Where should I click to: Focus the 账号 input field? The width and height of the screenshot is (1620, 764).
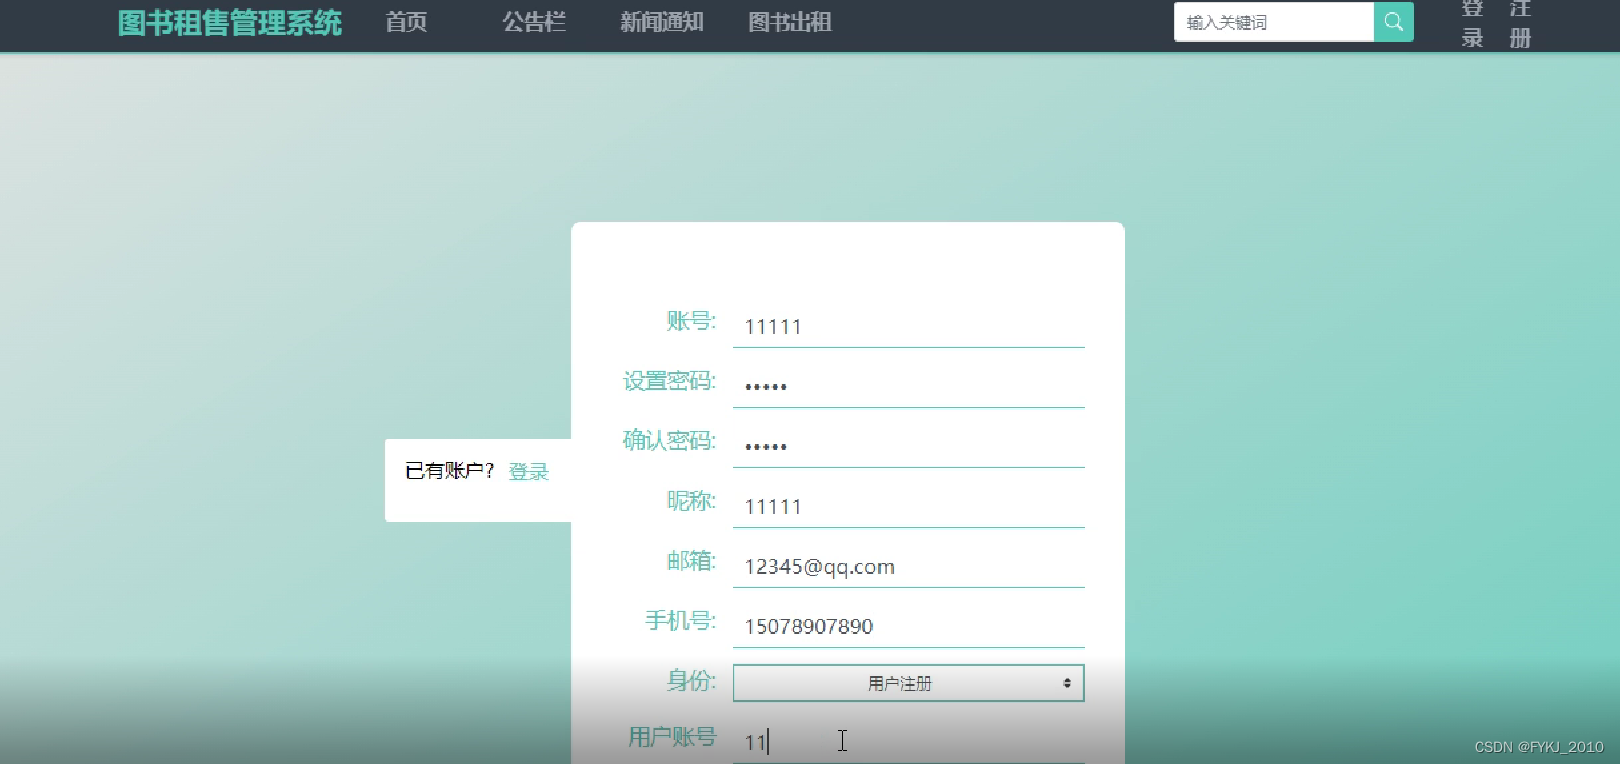tap(908, 327)
